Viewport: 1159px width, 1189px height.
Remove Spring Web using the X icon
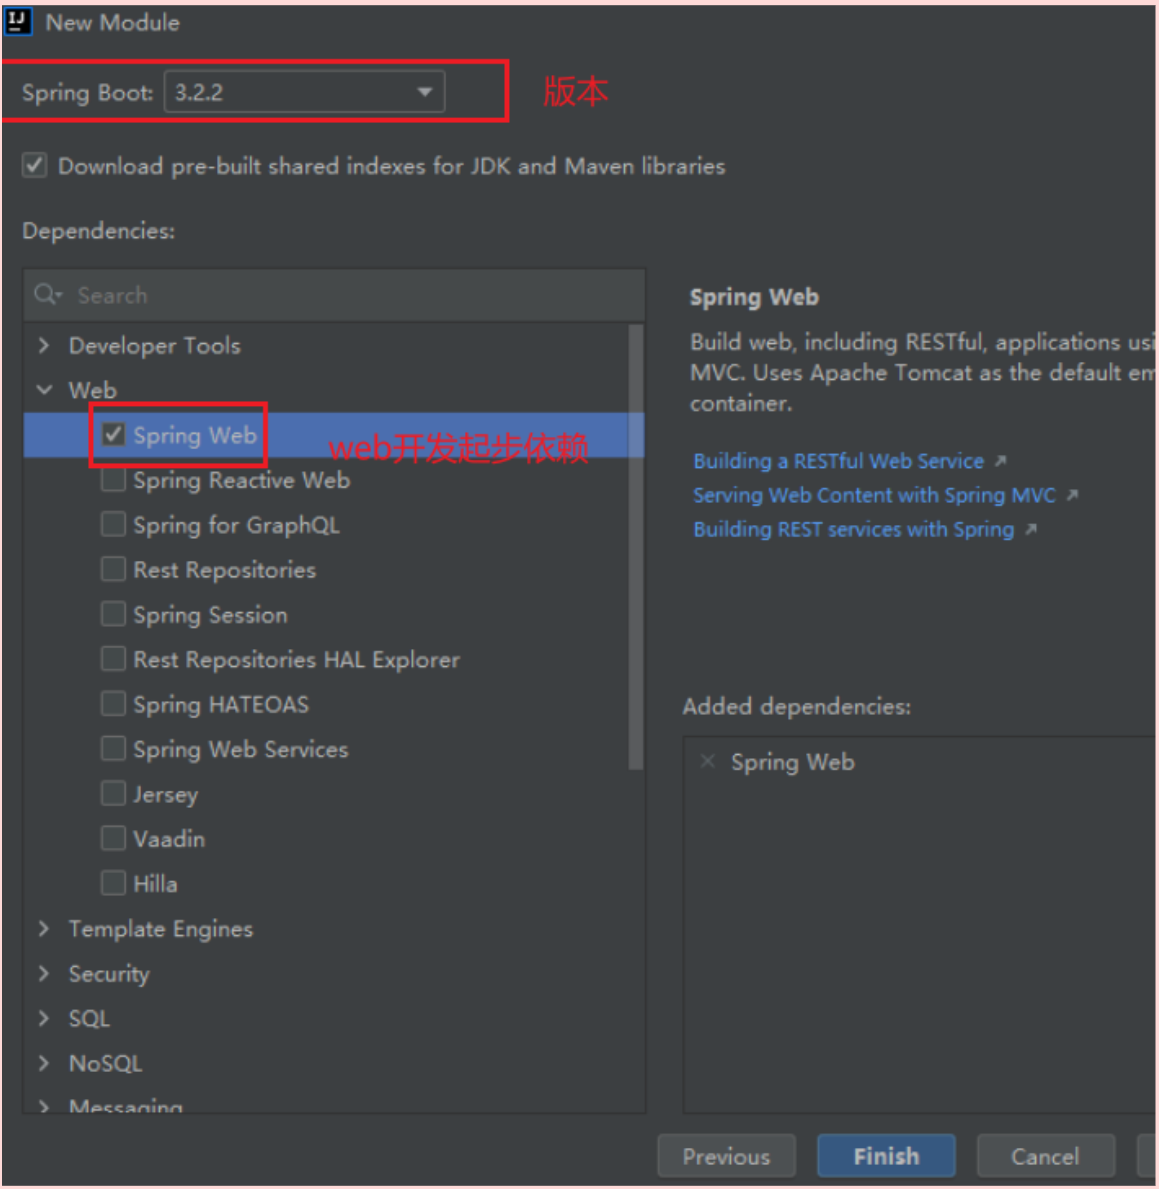(x=708, y=761)
